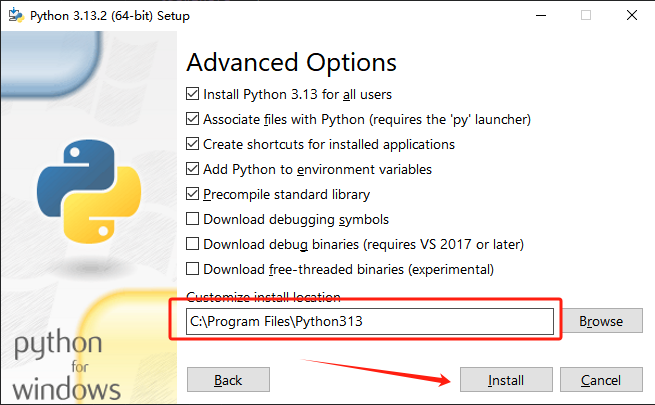The width and height of the screenshot is (655, 405).
Task: Toggle Associate files with Python checkbox
Action: pyautogui.click(x=192, y=119)
